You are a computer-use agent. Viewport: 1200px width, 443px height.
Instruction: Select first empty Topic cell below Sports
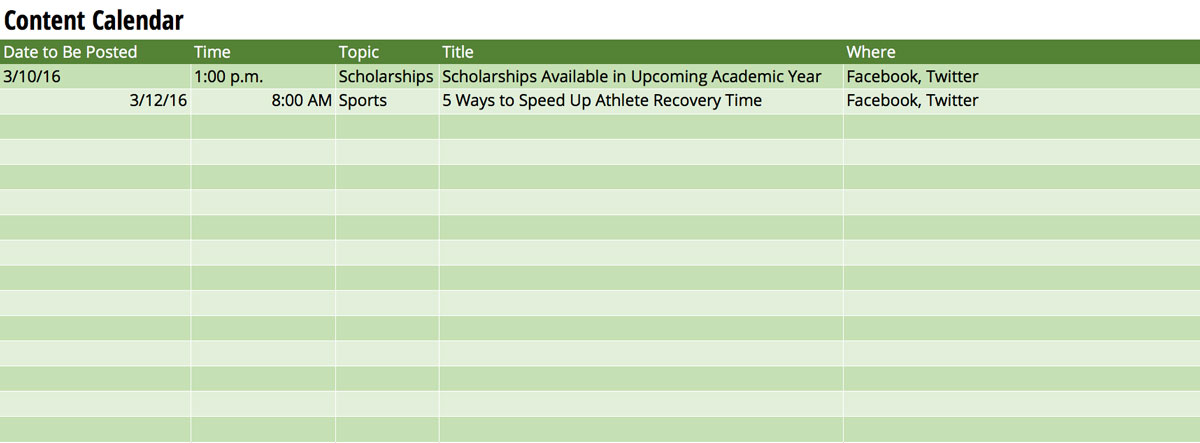pyautogui.click(x=386, y=126)
